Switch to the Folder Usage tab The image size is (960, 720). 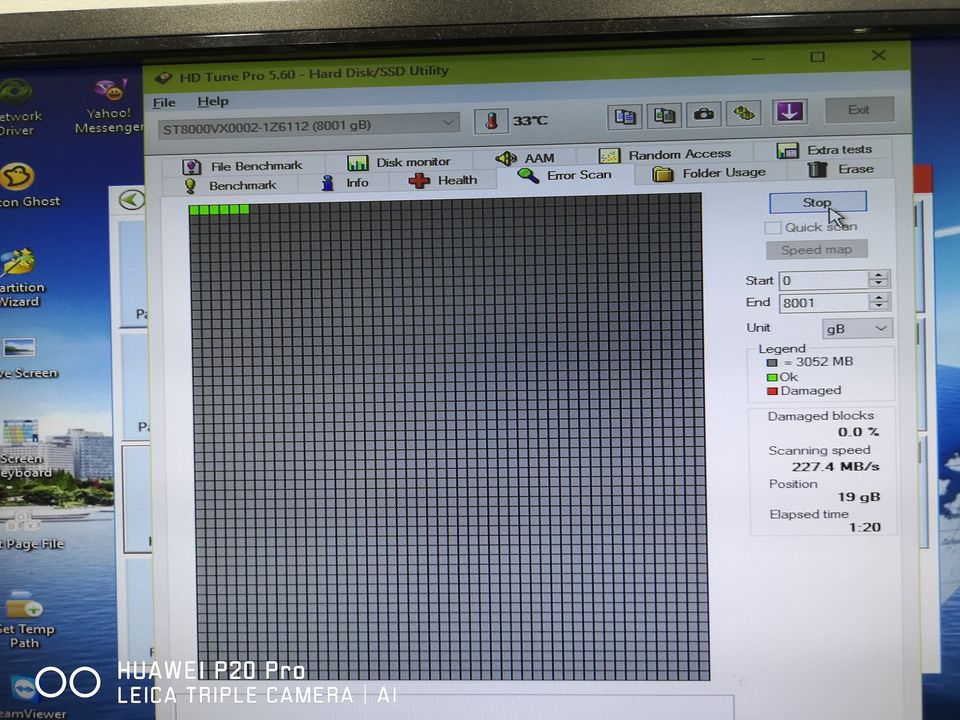click(710, 173)
